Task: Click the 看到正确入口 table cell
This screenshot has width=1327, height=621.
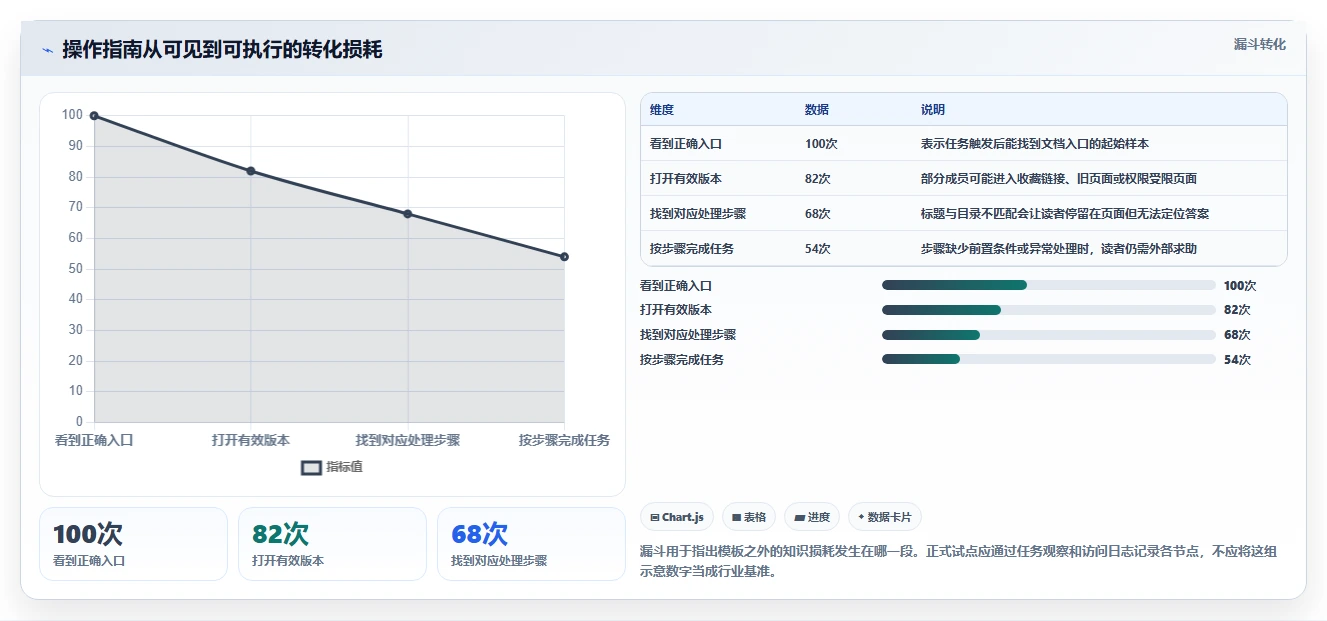Action: point(686,144)
